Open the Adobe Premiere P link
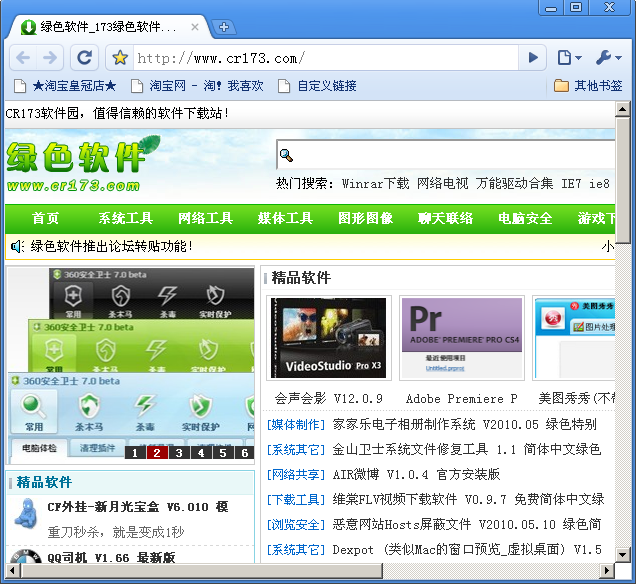This screenshot has width=636, height=584. point(462,399)
